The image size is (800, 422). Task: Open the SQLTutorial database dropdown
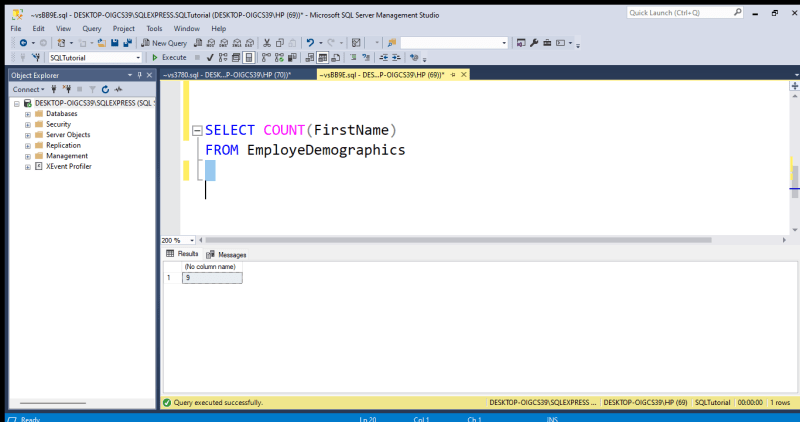(x=138, y=58)
